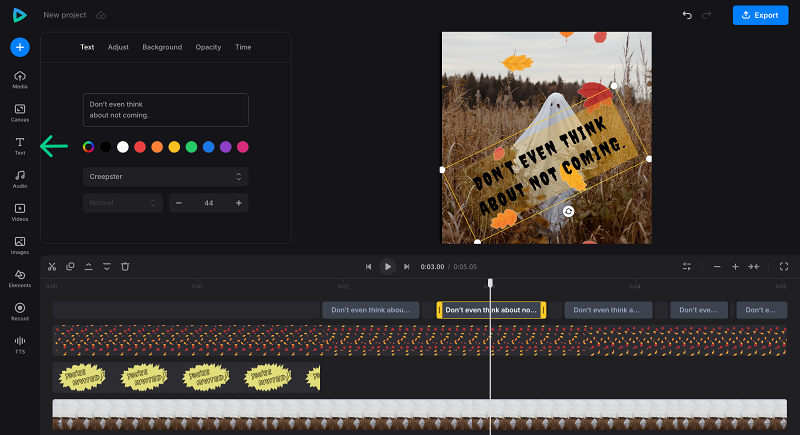Switch to the Background tab
Image resolution: width=800 pixels, height=435 pixels.
click(x=162, y=47)
